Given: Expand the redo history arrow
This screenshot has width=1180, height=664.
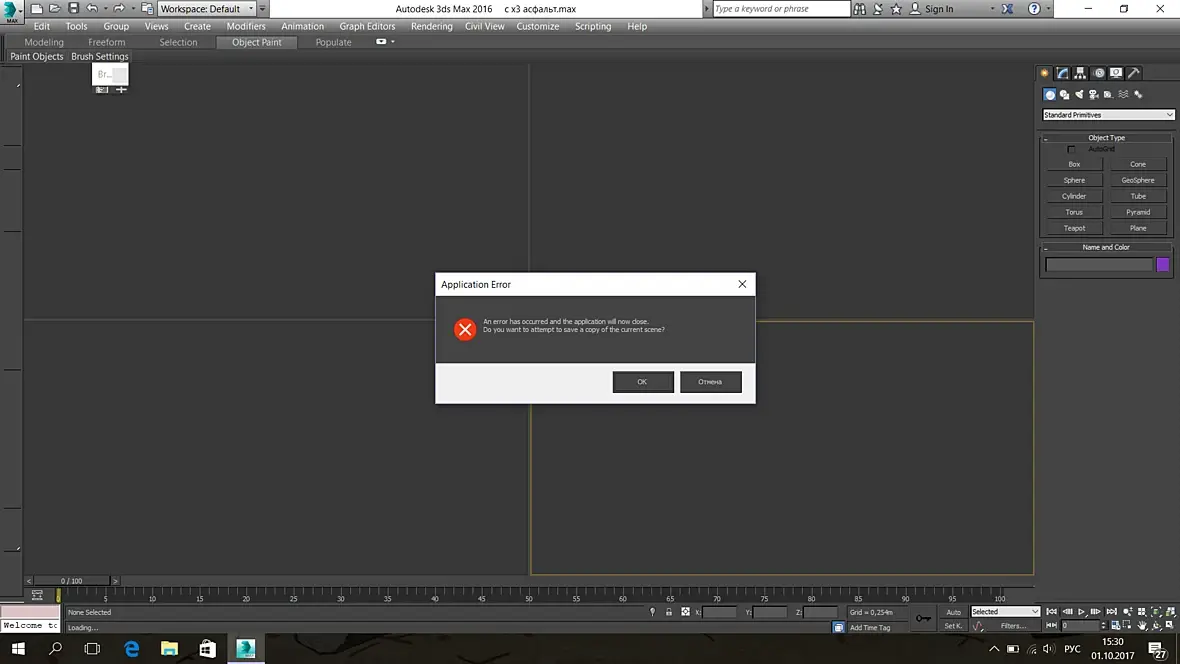Looking at the screenshot, I should tap(132, 9).
